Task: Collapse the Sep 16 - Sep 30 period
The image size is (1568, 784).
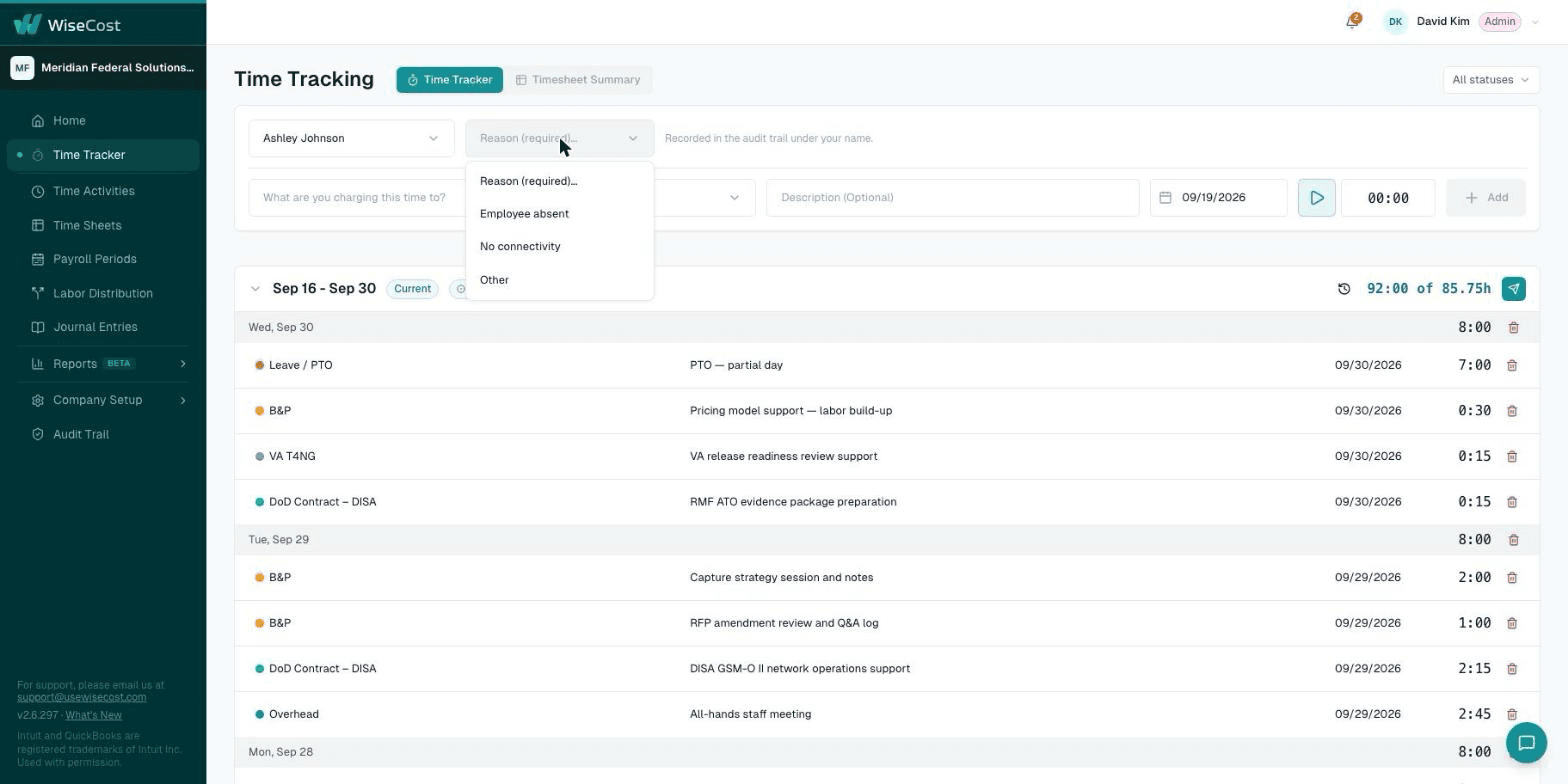Action: pyautogui.click(x=255, y=289)
